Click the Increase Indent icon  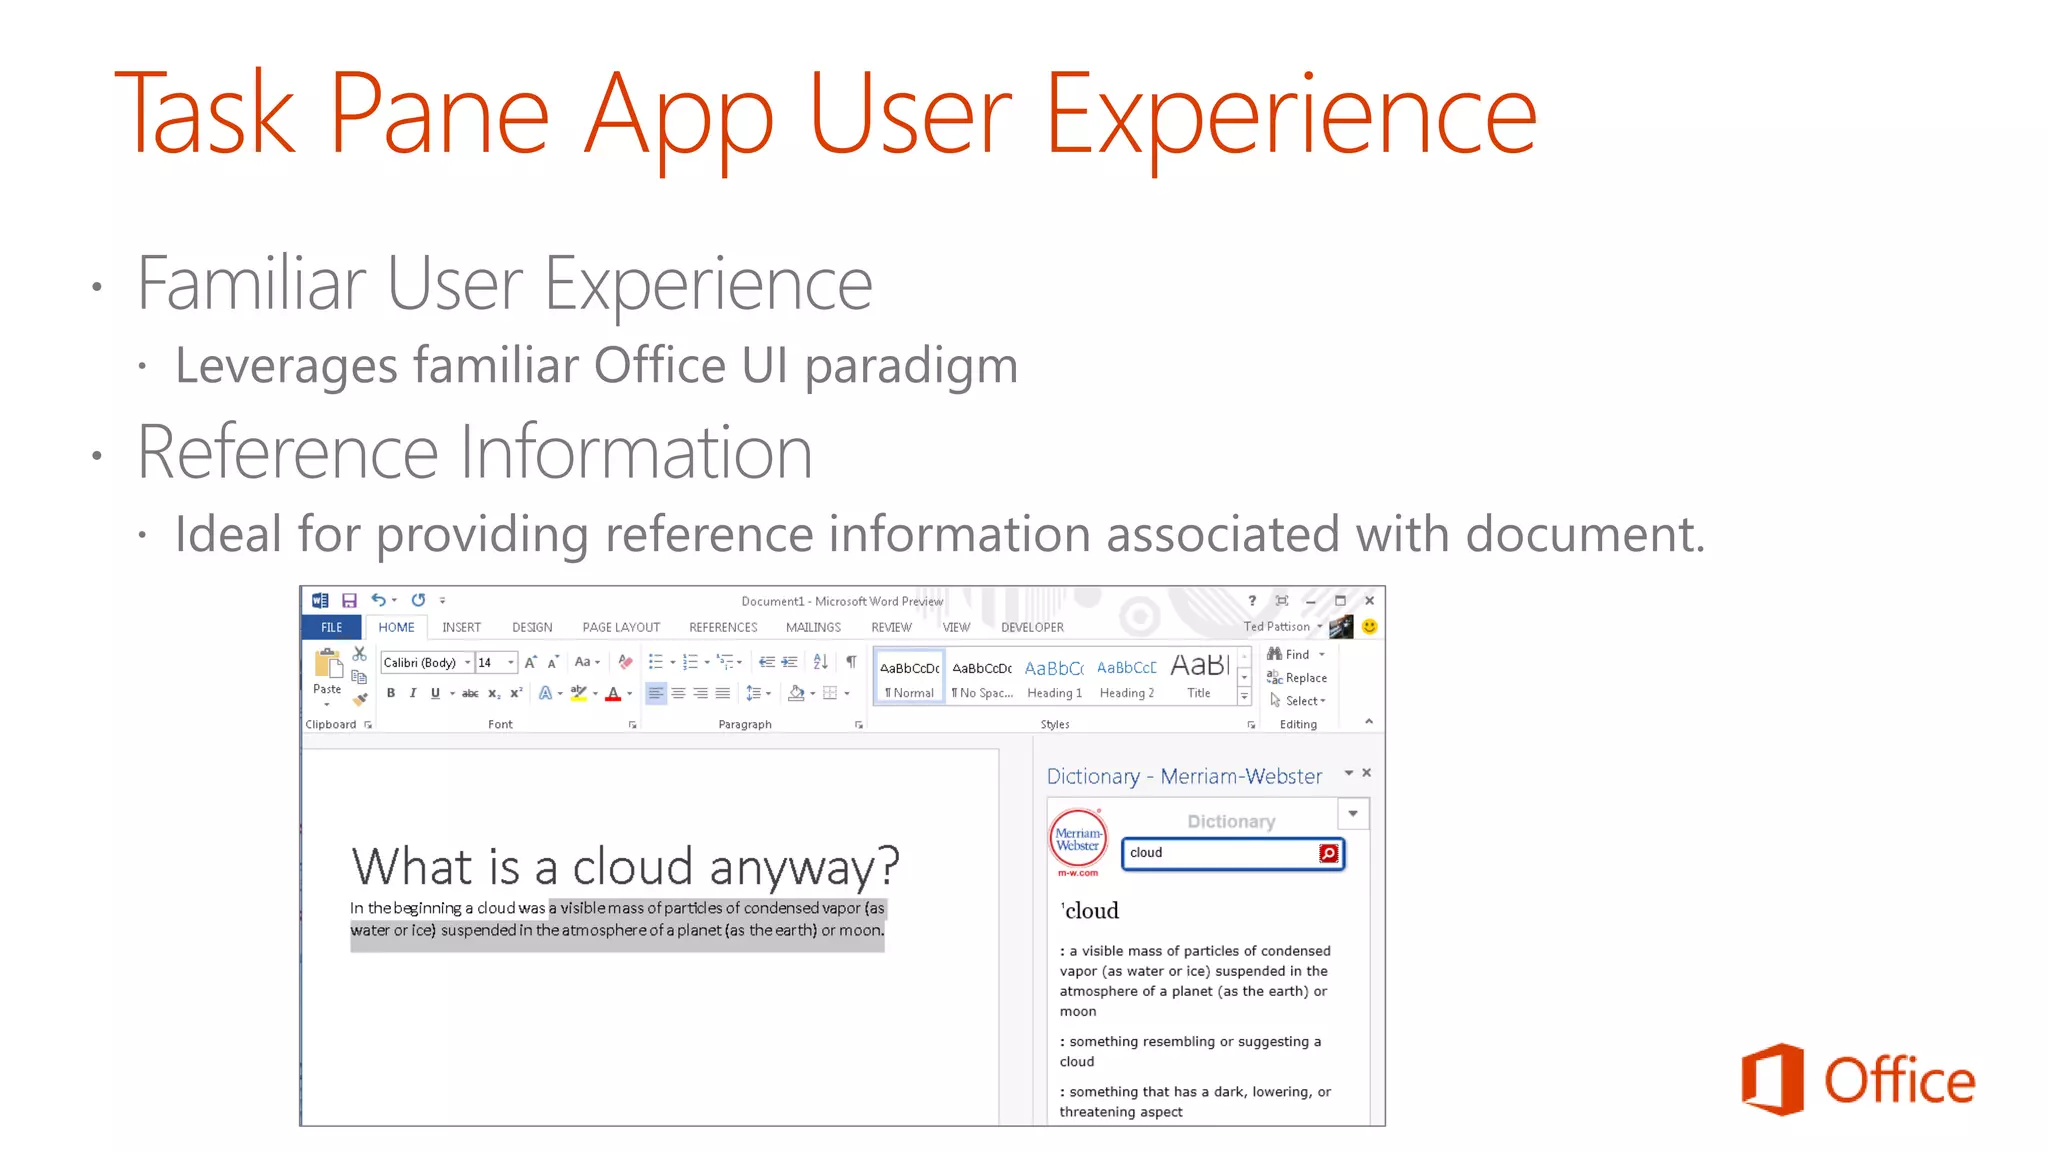(789, 662)
